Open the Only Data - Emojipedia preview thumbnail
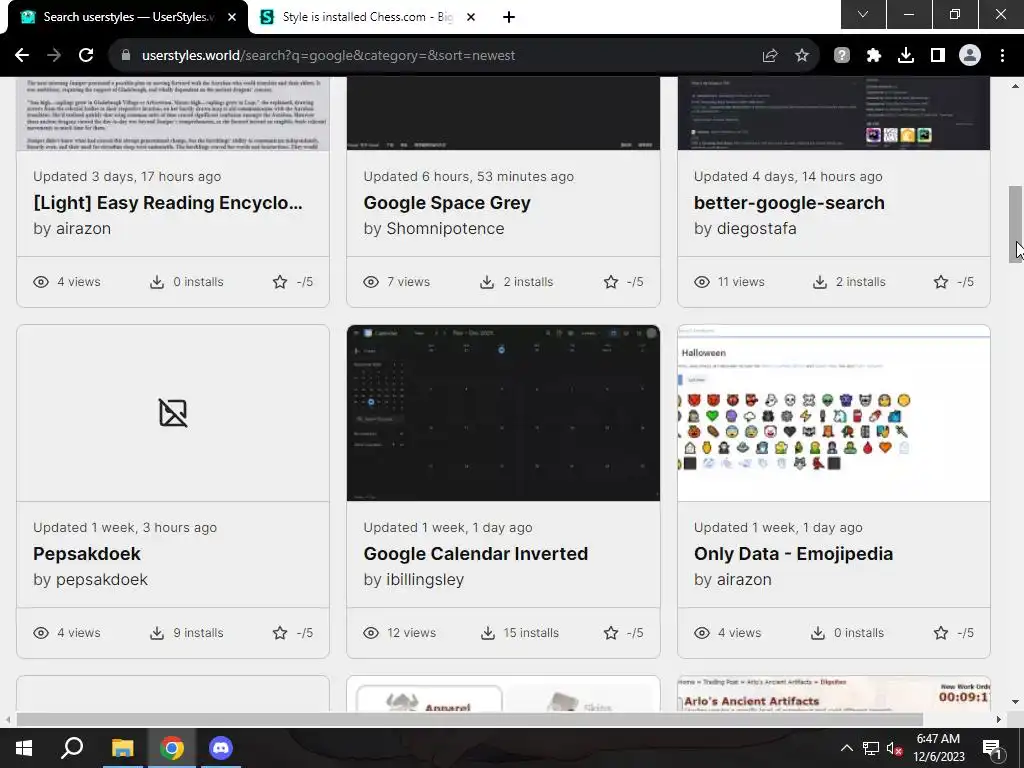The image size is (1024, 768). (833, 413)
